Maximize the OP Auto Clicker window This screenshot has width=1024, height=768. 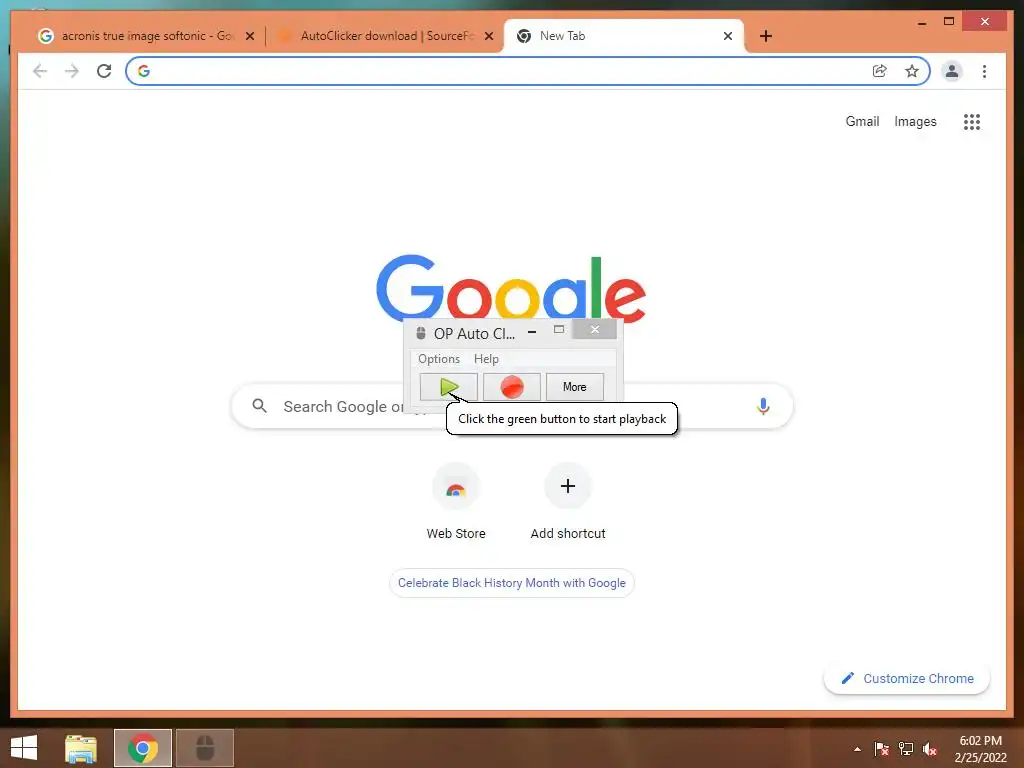pos(559,330)
